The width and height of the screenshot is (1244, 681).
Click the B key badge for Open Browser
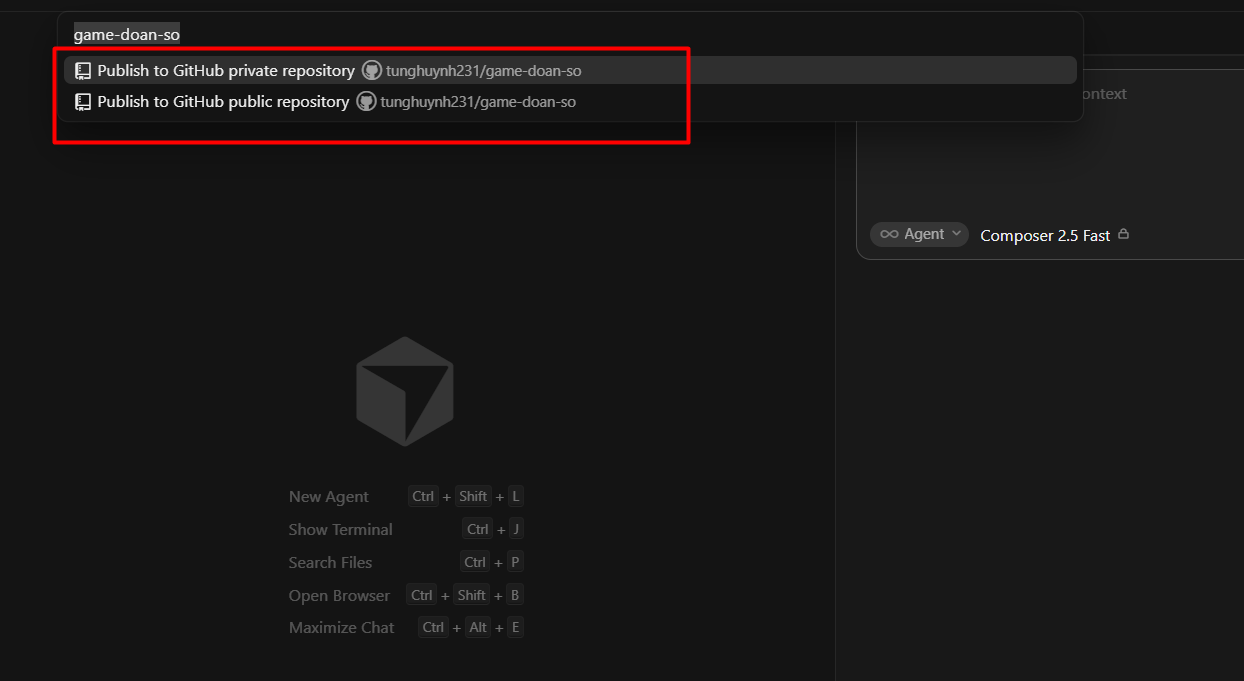(x=515, y=595)
